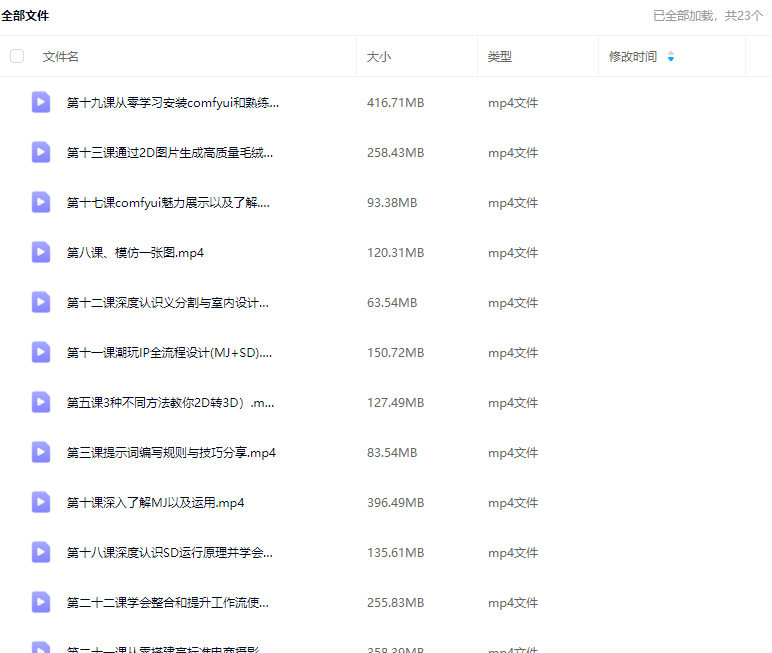772x653 pixels.
Task: Click video icon for 第三课提示词 file
Action: pos(41,452)
